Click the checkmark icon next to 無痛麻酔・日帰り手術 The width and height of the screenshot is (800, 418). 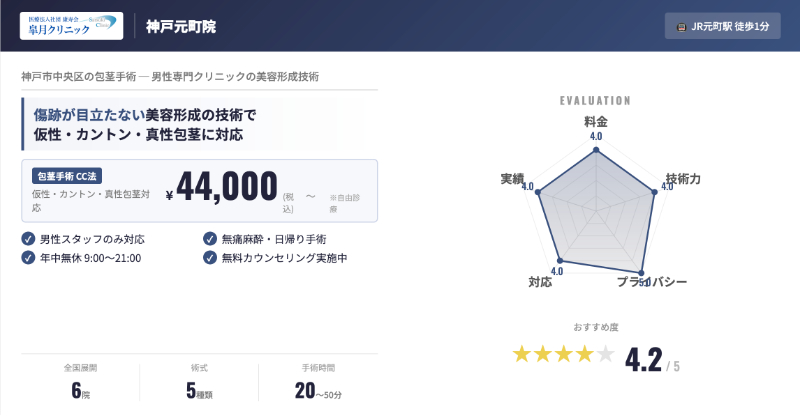tap(209, 239)
